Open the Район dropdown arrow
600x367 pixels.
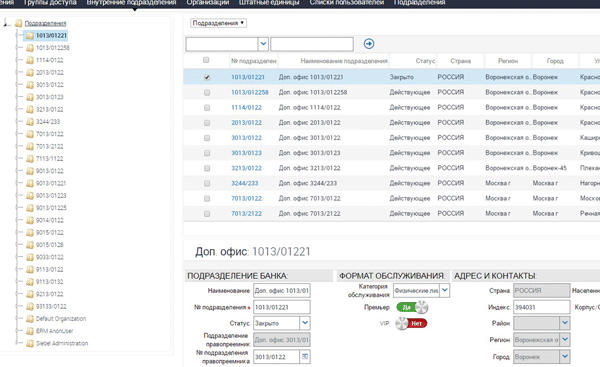(565, 323)
